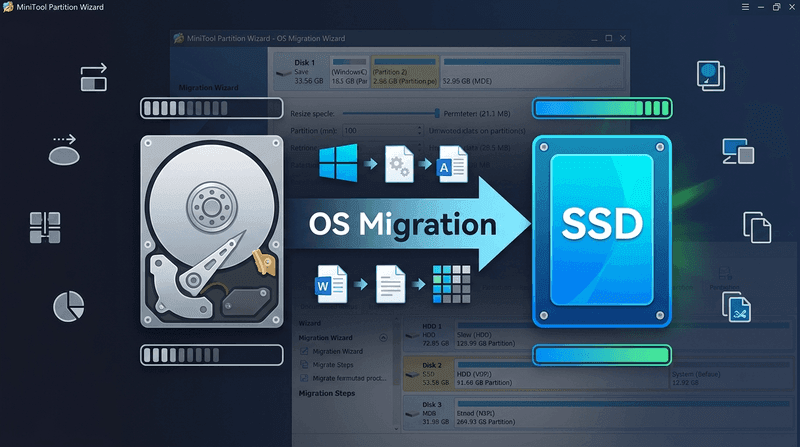Click the green progress bar above the SSD
This screenshot has height=447, width=800.
[602, 108]
